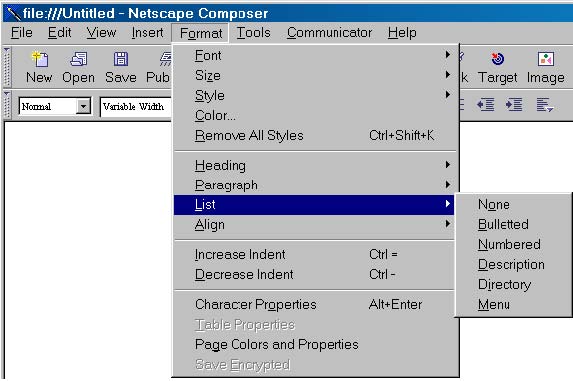
Task: Select Remove All Styles menu entry
Action: tap(314, 136)
